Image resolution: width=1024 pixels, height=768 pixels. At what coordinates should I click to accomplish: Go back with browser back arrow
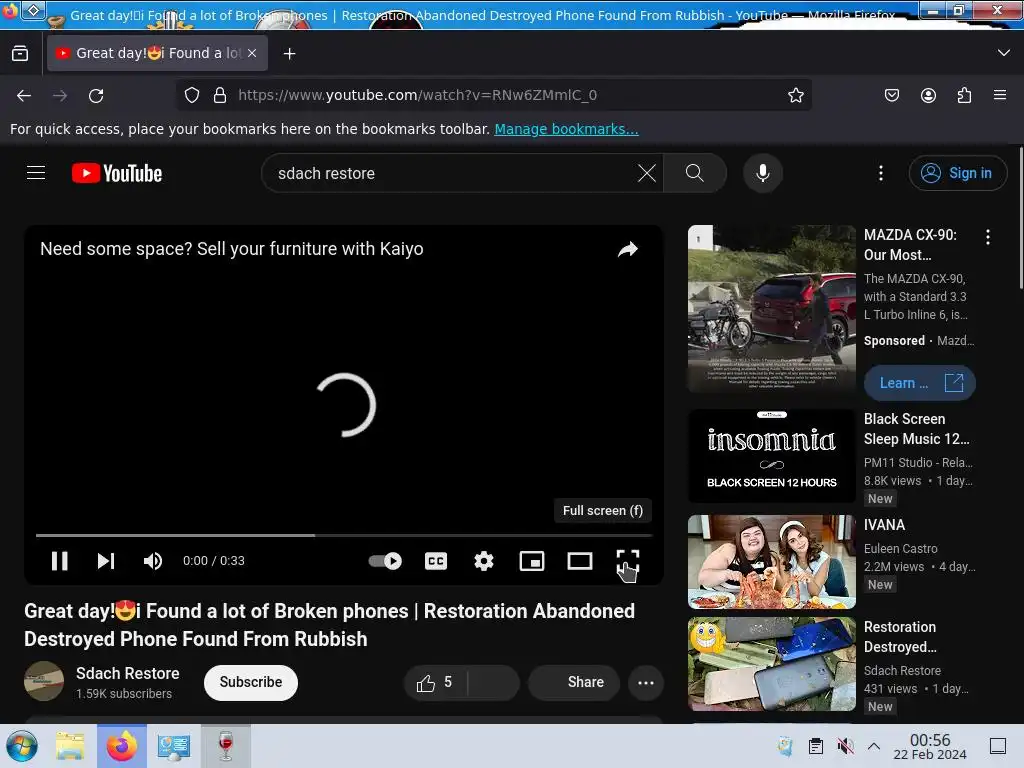point(24,96)
